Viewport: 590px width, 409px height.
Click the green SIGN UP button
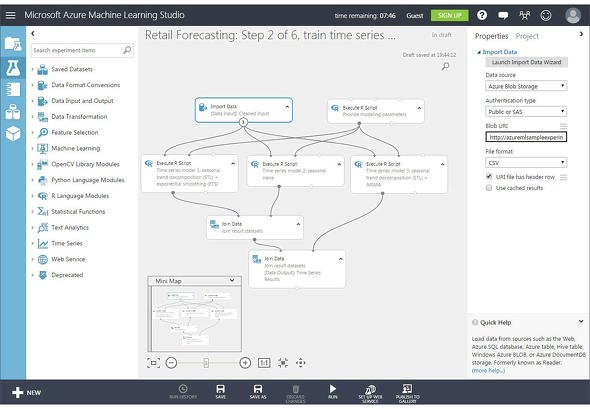pos(450,15)
